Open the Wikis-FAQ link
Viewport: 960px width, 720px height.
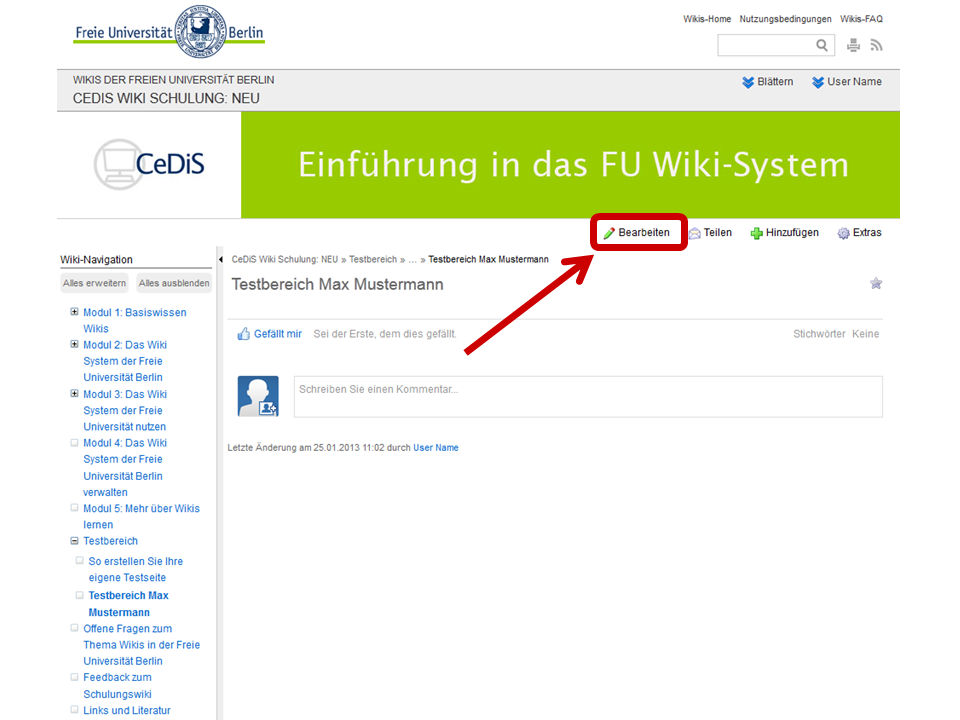coord(861,19)
